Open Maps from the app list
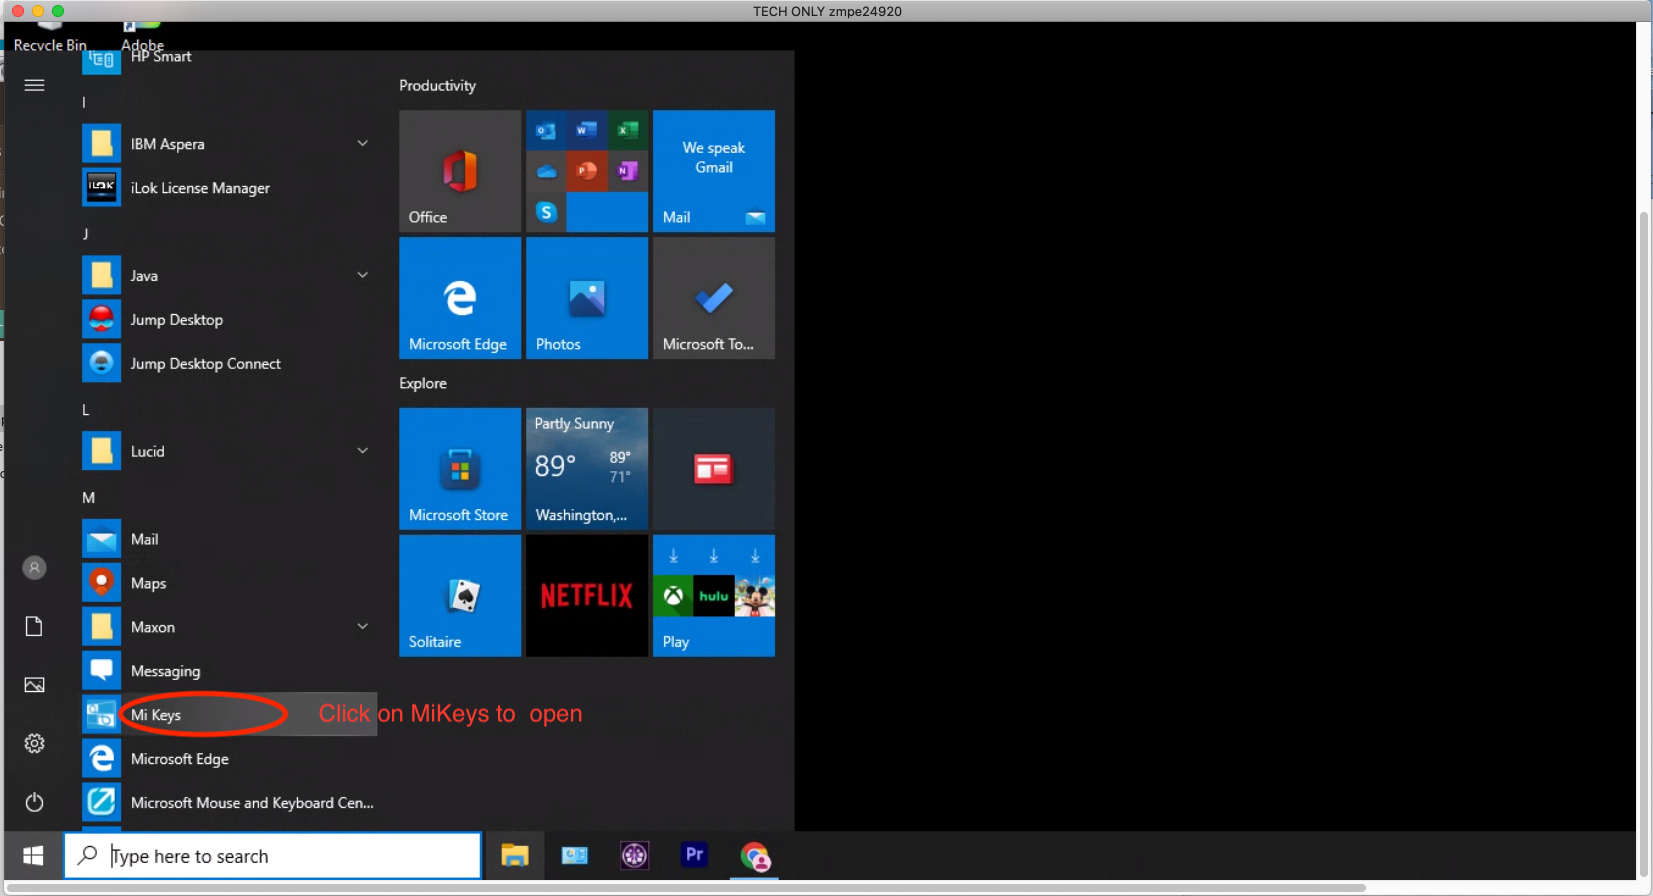 click(229, 583)
